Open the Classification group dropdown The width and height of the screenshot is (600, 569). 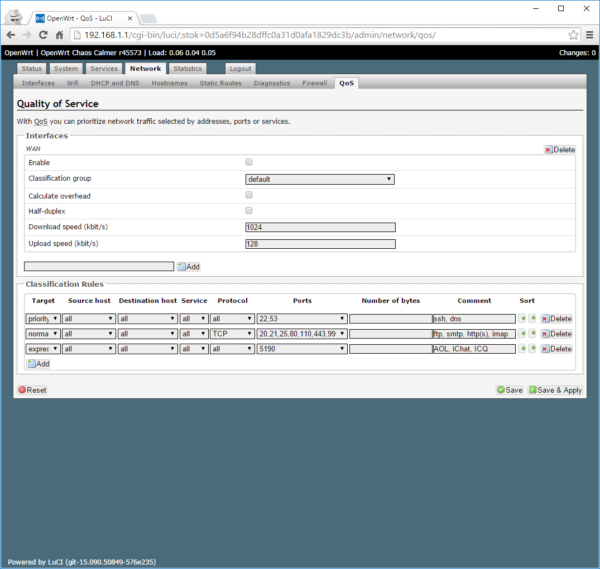[320, 179]
